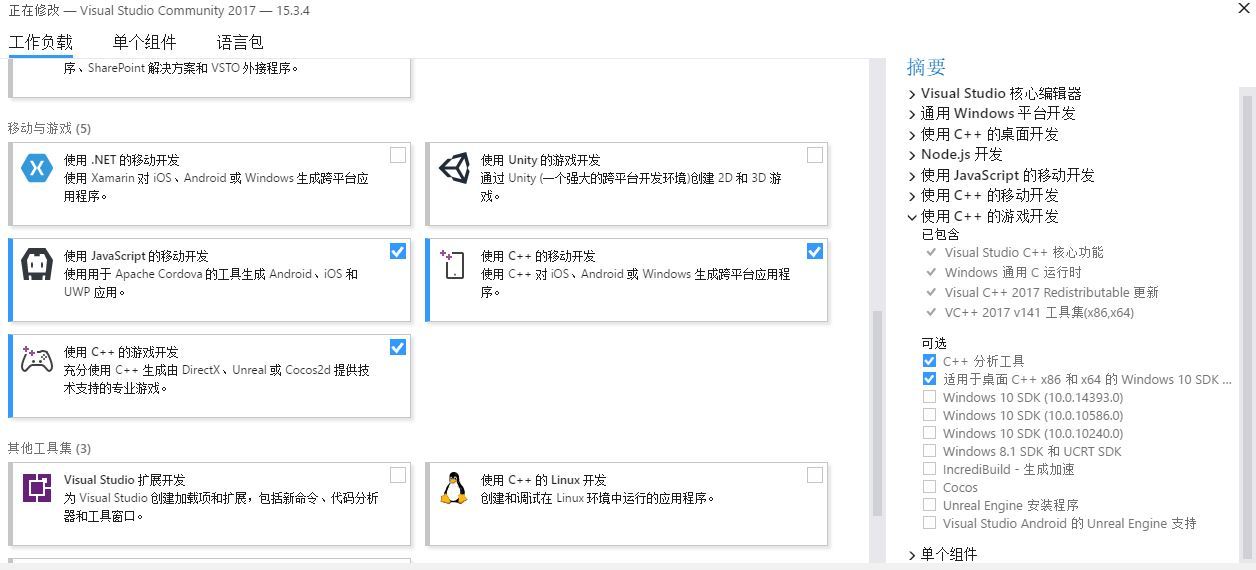This screenshot has height=570, width=1256.
Task: Click VC++ 2017 v141 工具集(x86,x64) item
Action: (x=1039, y=313)
